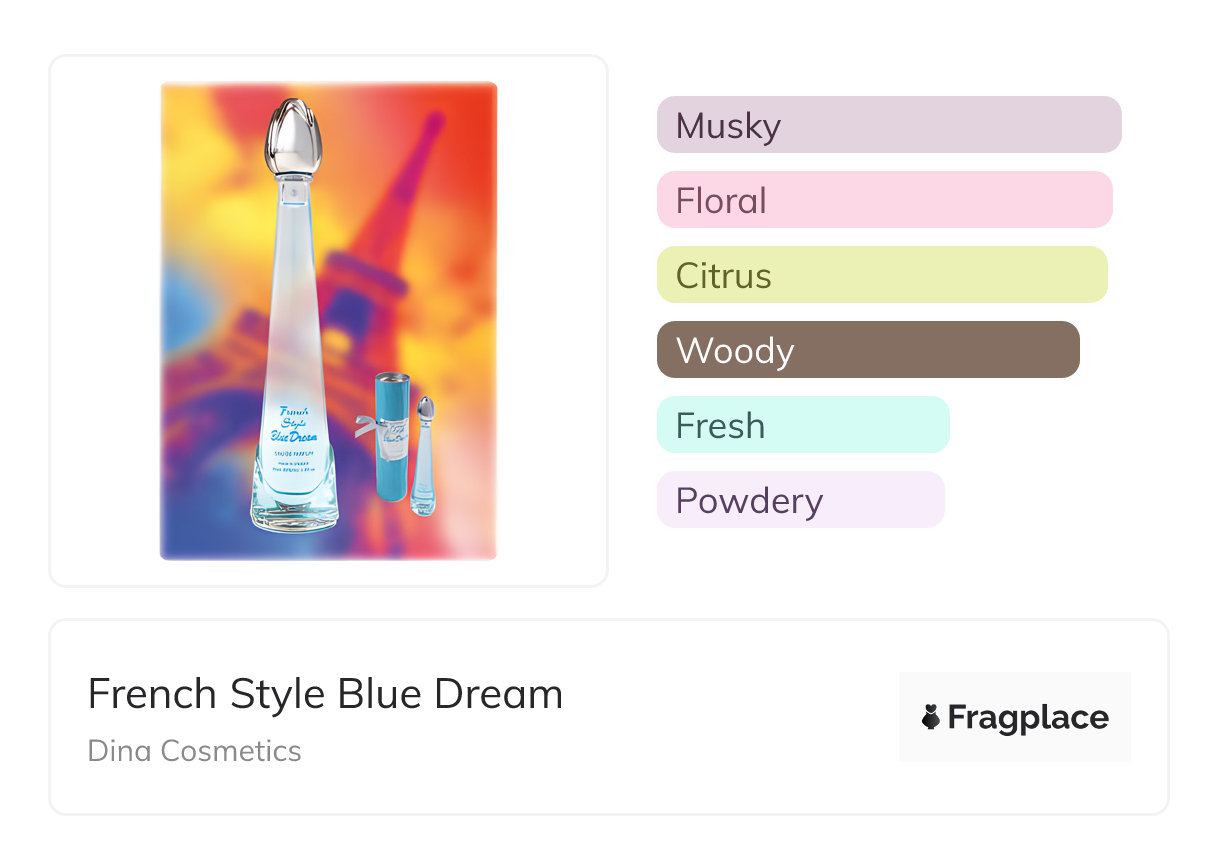Pick the brown Woody accord bar
The image size is (1218, 864).
[x=867, y=350]
